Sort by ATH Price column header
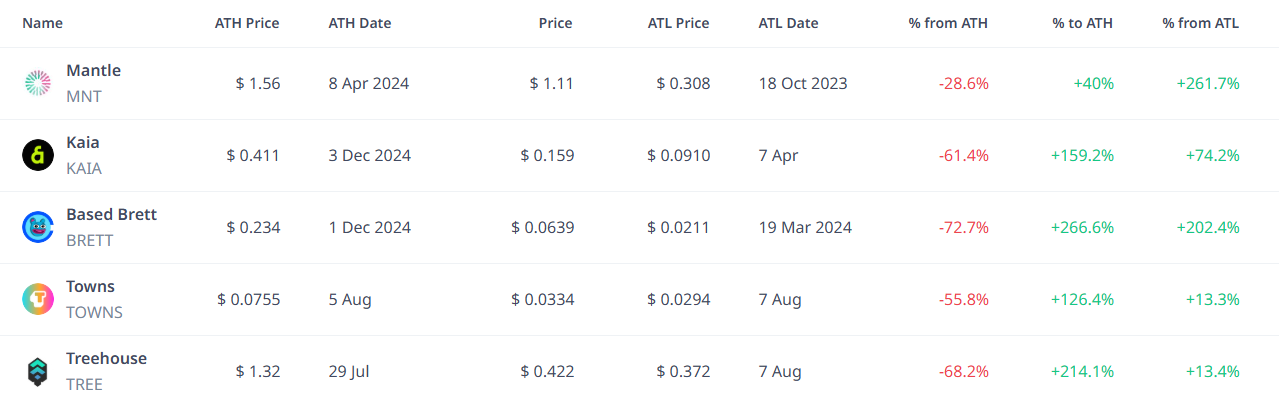The height and width of the screenshot is (405, 1279). (247, 23)
